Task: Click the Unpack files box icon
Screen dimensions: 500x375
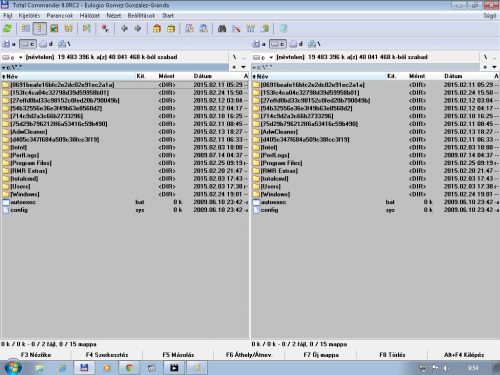Action: [x=171, y=29]
